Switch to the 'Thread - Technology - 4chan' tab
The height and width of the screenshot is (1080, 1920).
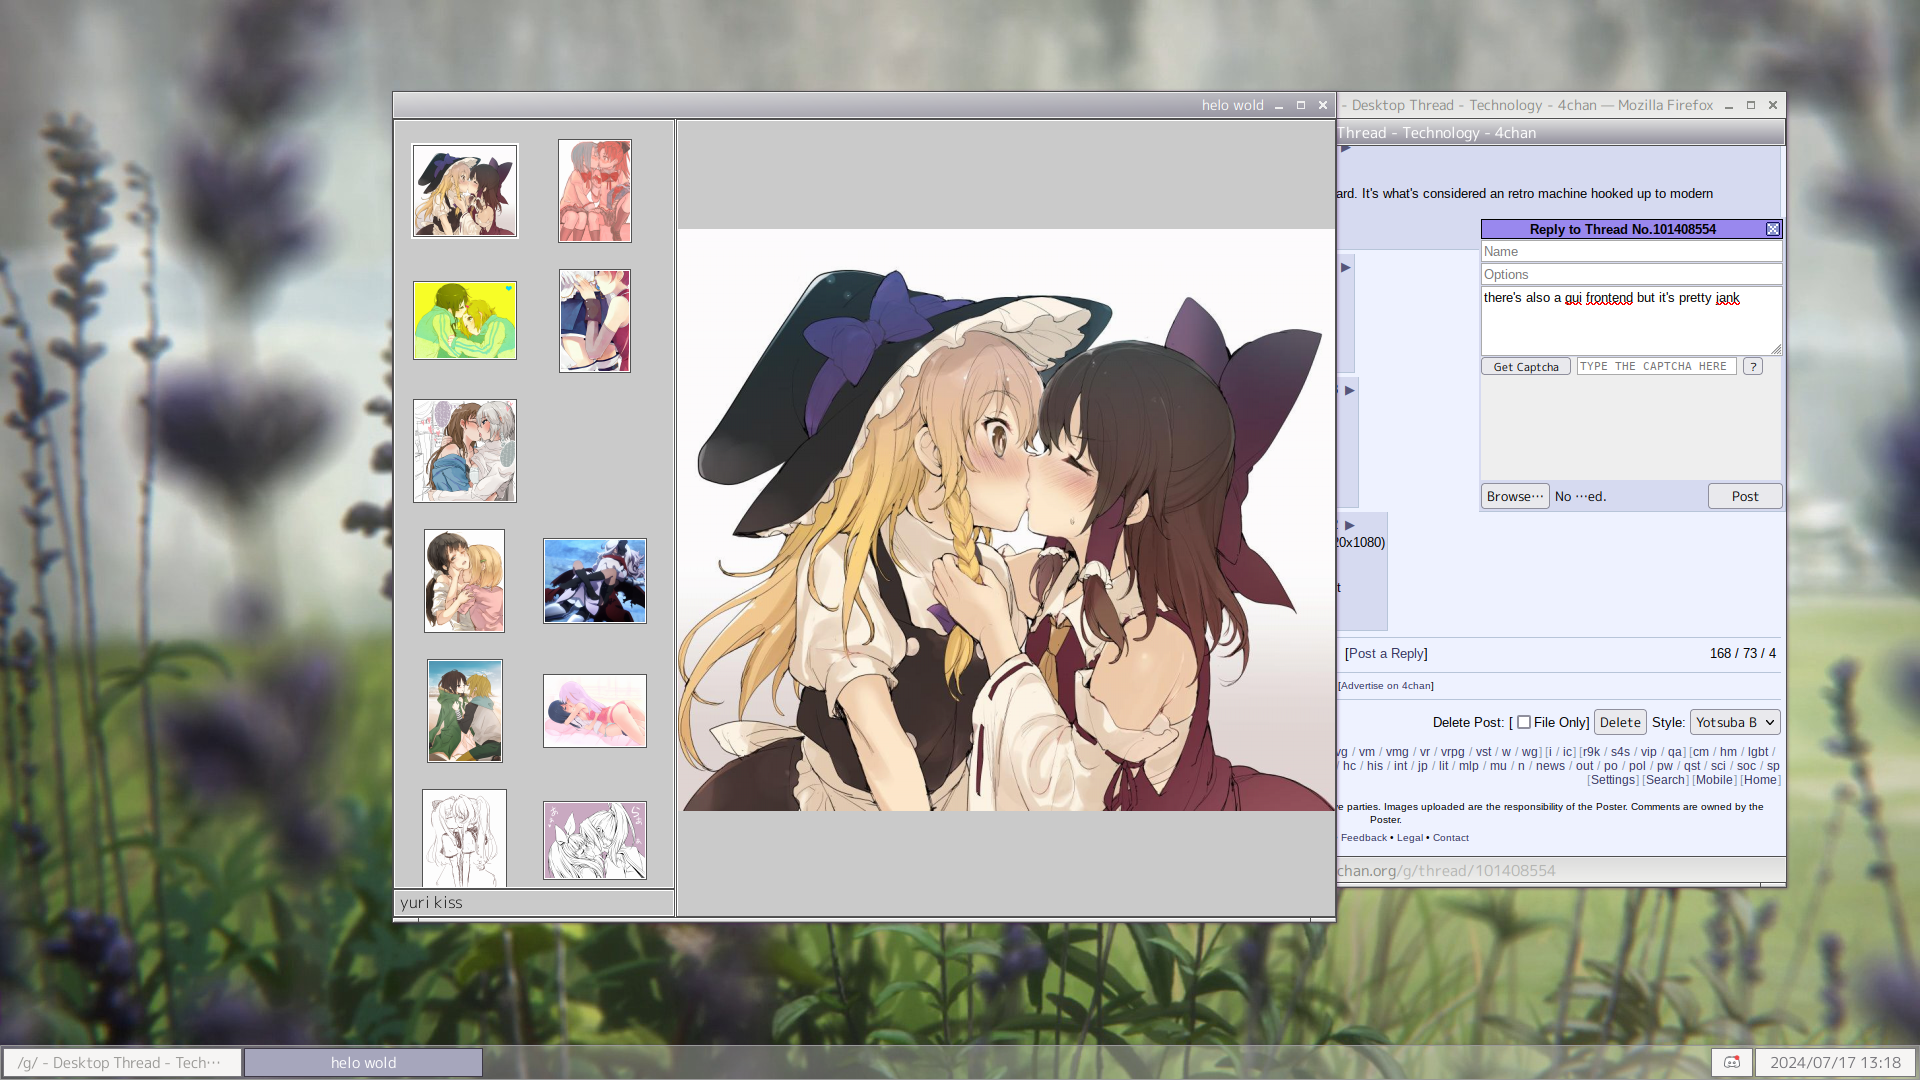[x=1561, y=133]
